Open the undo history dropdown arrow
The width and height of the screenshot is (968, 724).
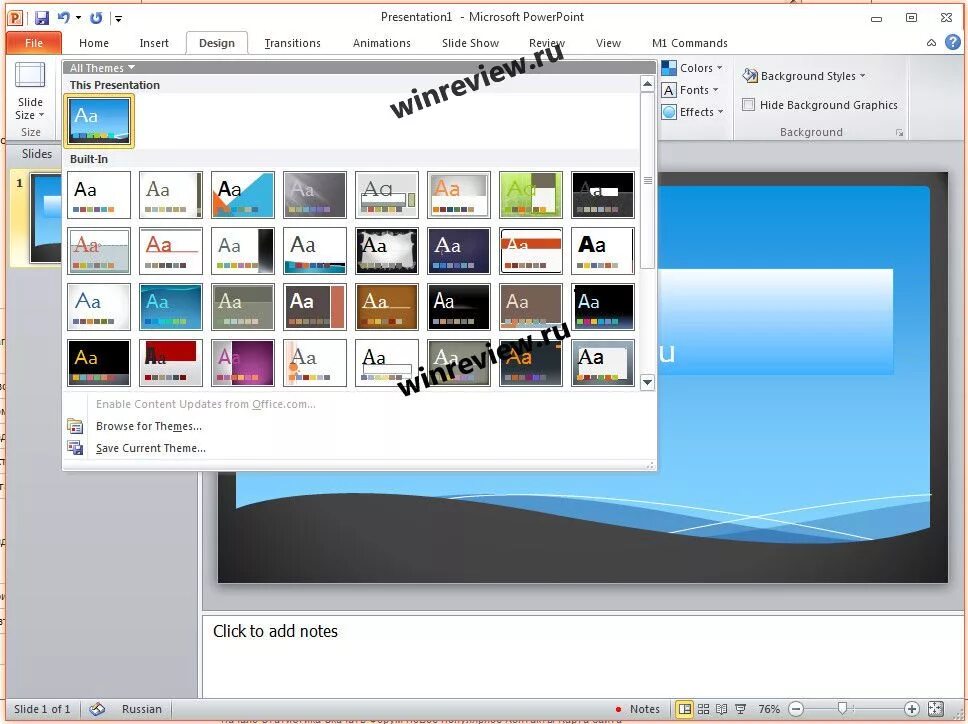click(x=78, y=18)
